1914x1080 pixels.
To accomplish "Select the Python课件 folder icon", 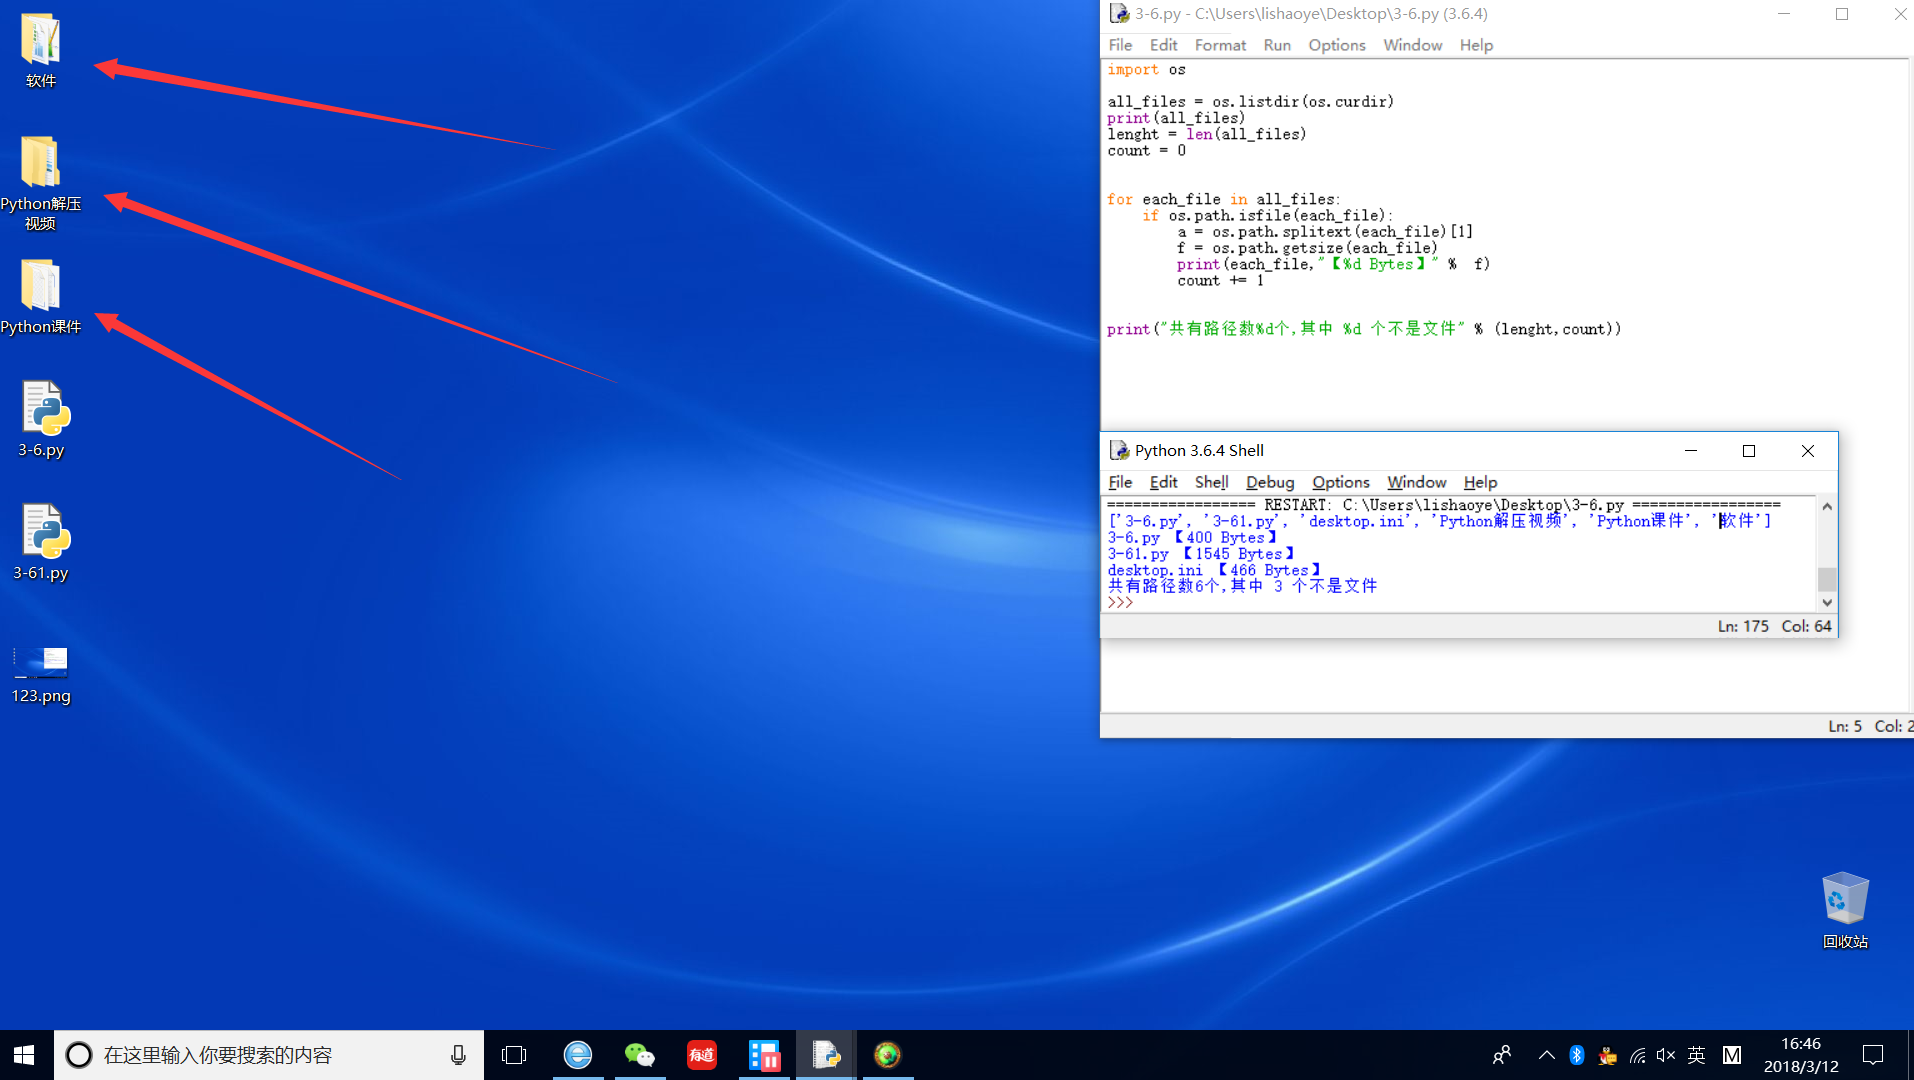I will [x=41, y=287].
